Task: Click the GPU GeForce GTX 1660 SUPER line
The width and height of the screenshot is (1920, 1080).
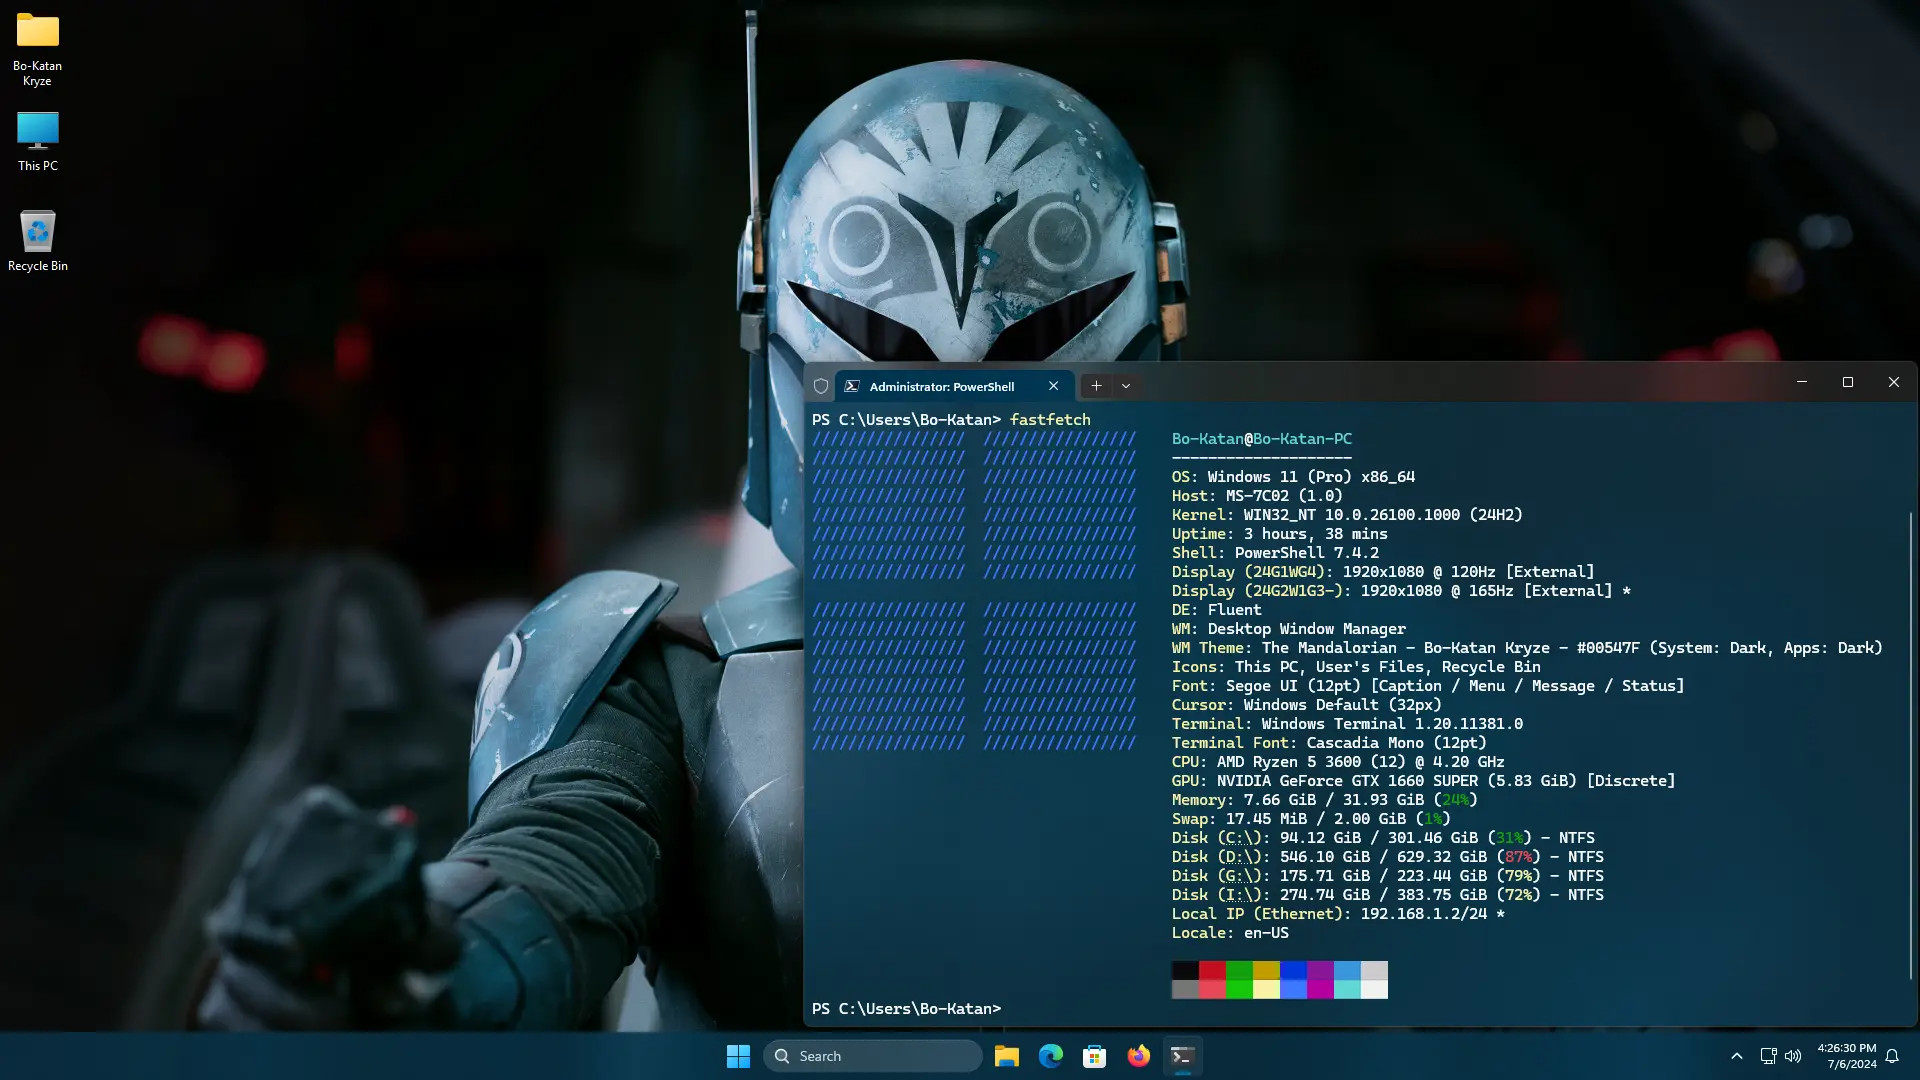Action: (x=1423, y=781)
